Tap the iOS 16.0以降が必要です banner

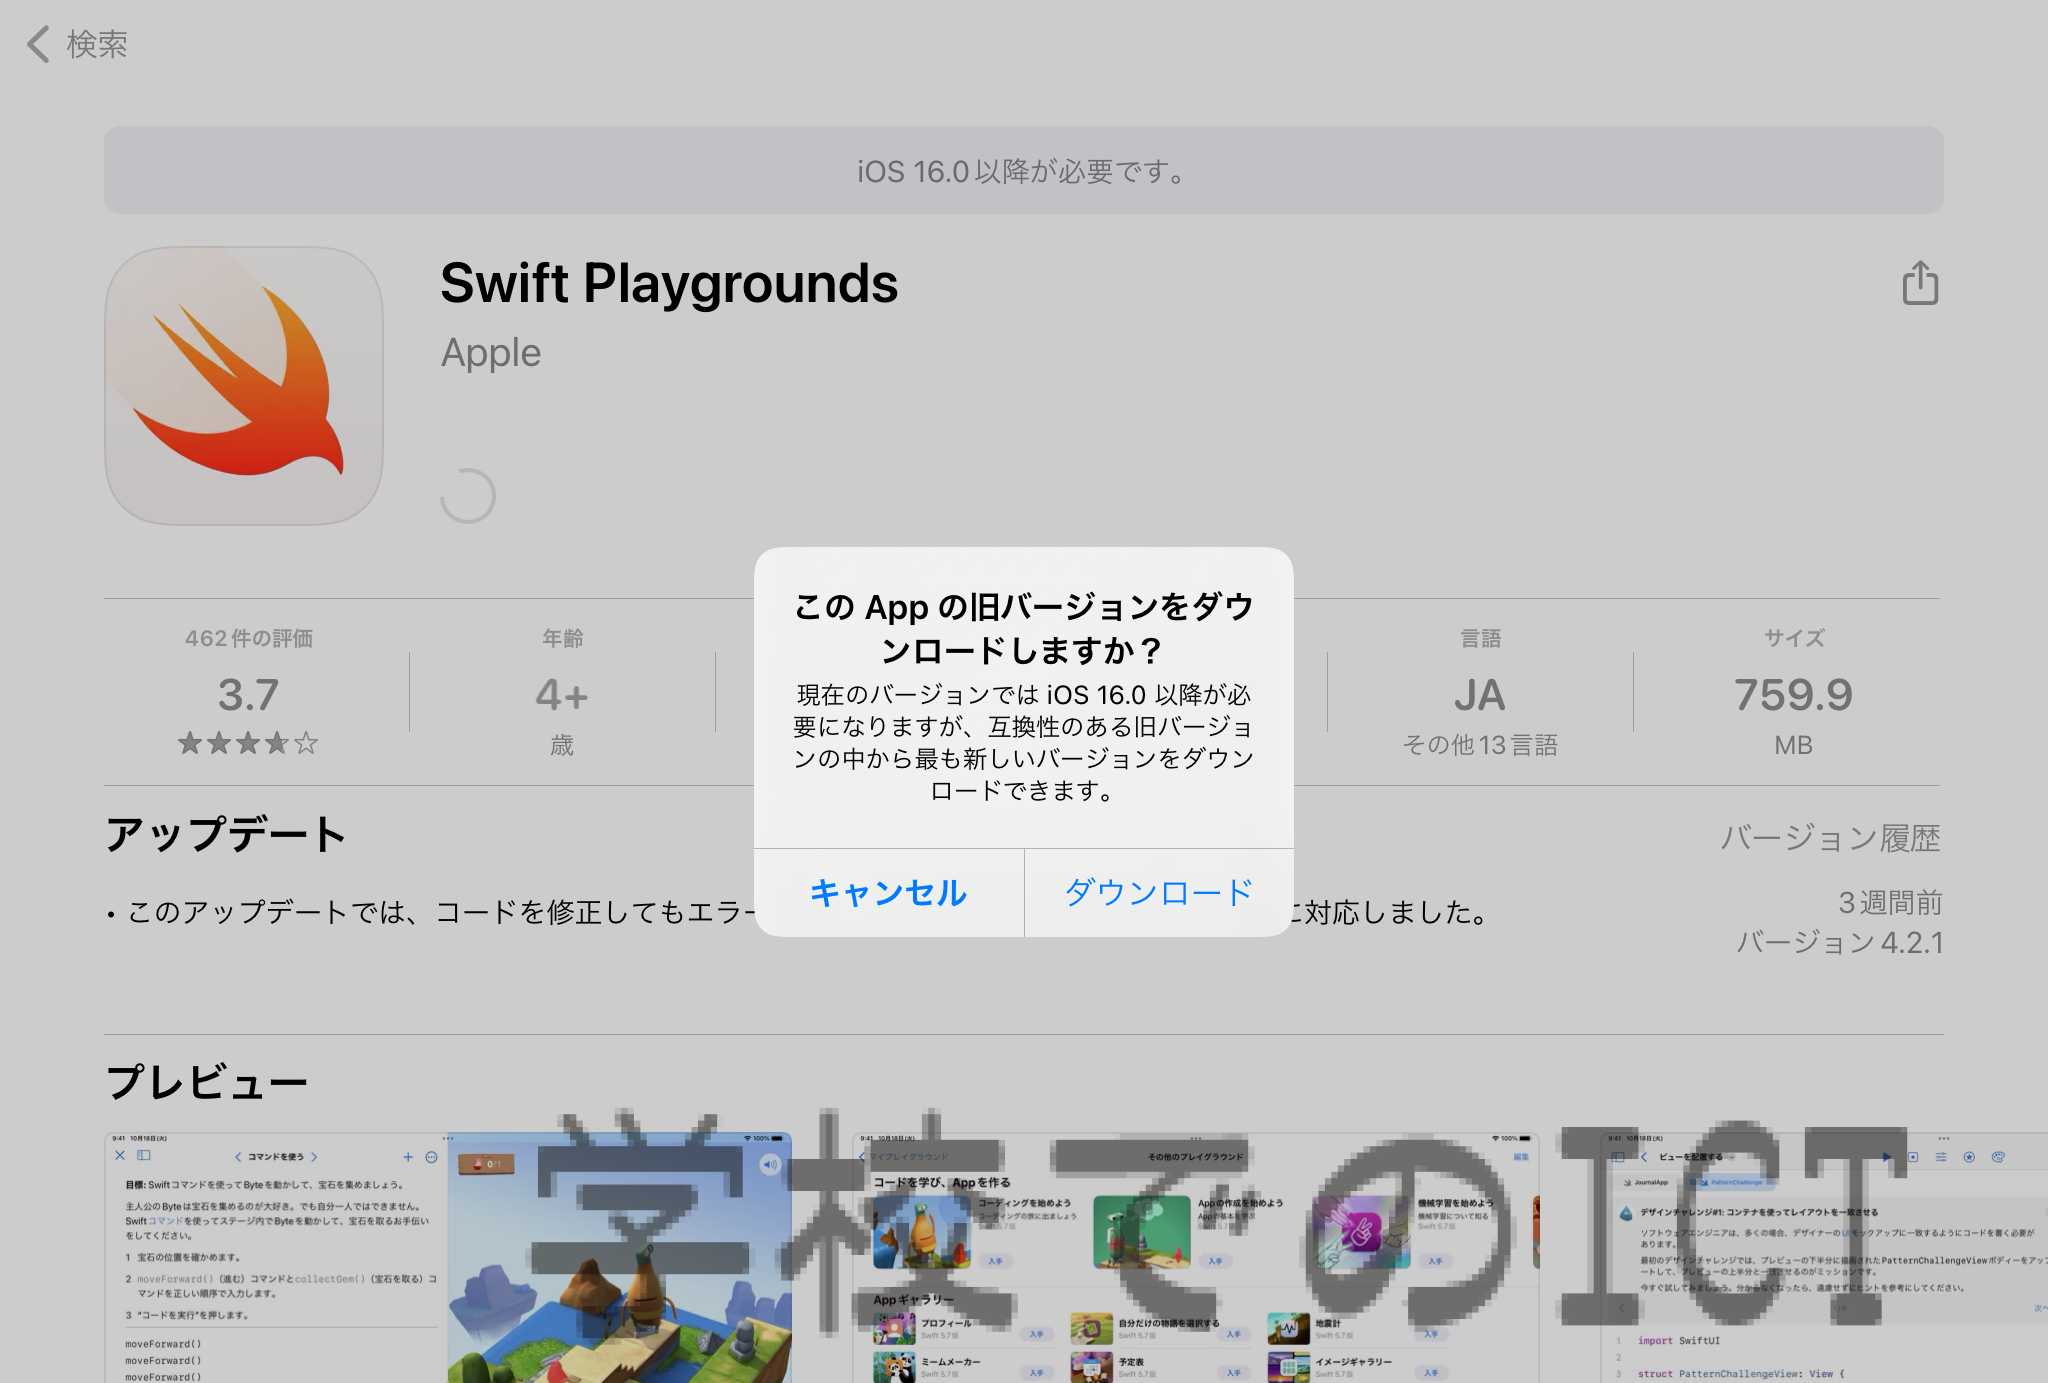1024,170
